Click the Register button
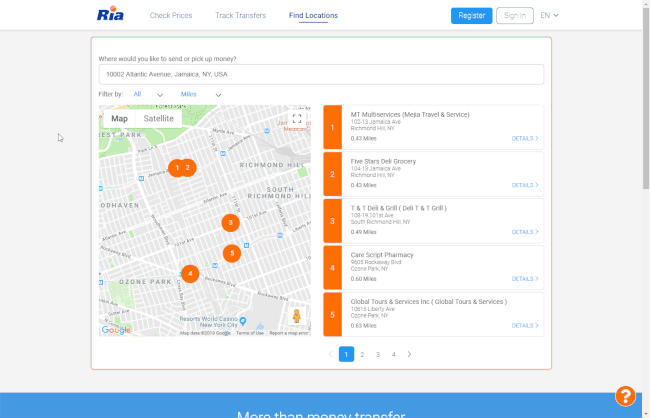Image resolution: width=650 pixels, height=418 pixels. tap(472, 16)
